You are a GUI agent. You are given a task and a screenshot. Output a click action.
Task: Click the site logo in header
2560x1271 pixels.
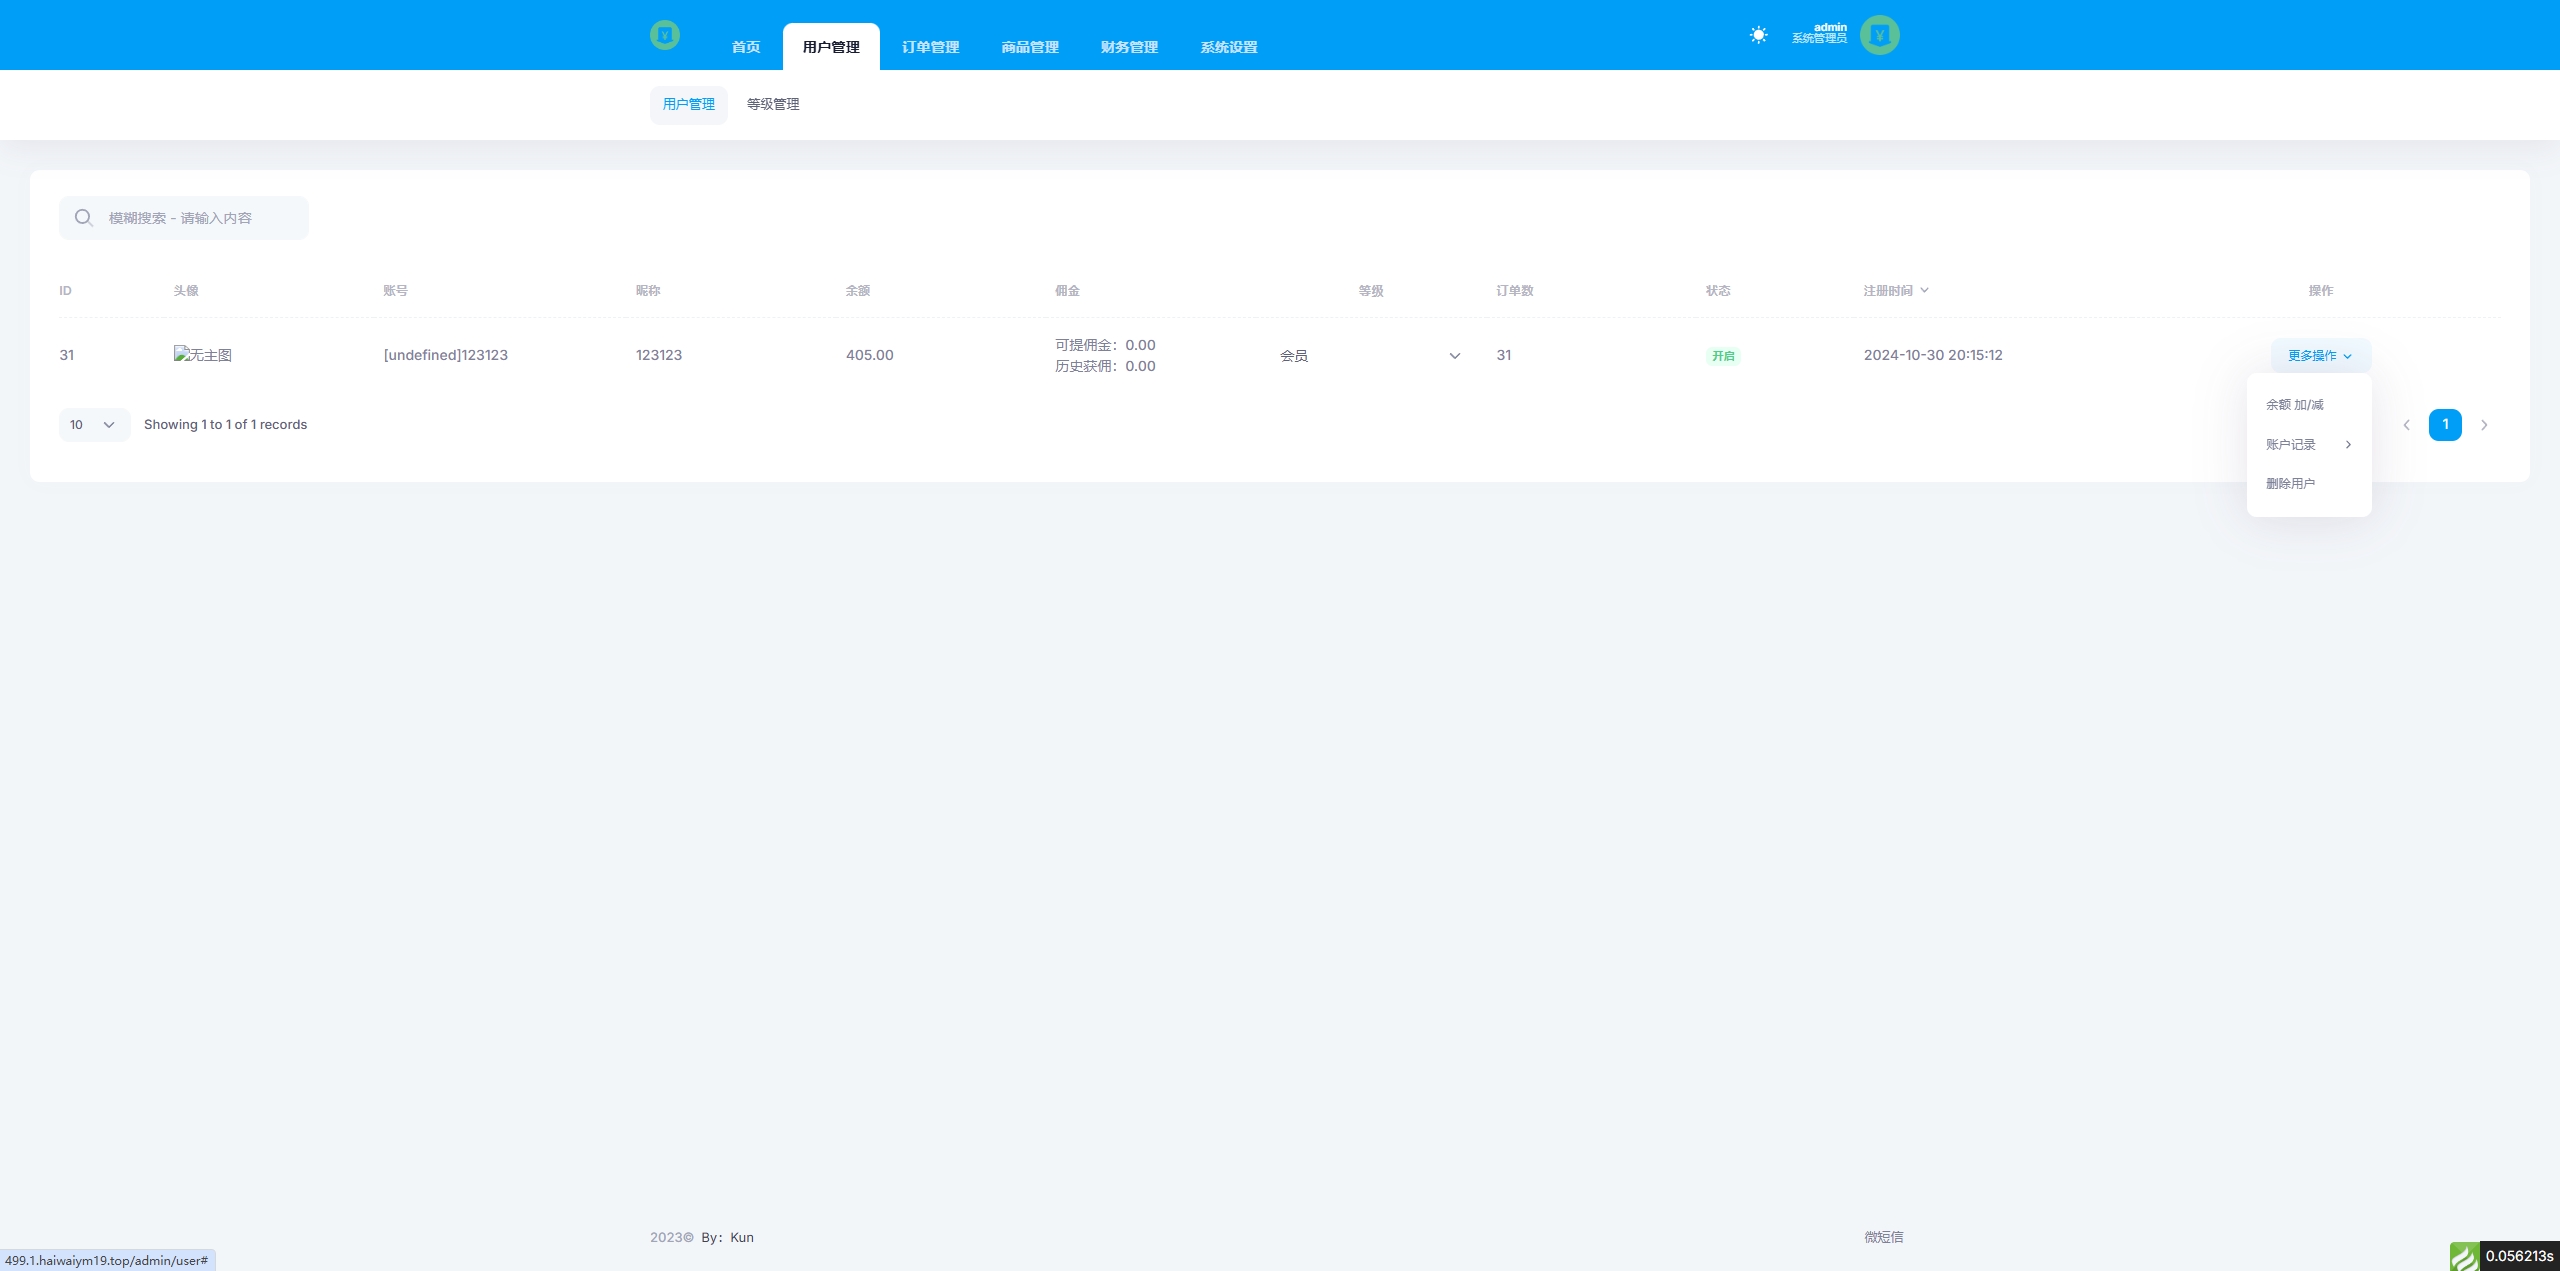click(664, 36)
